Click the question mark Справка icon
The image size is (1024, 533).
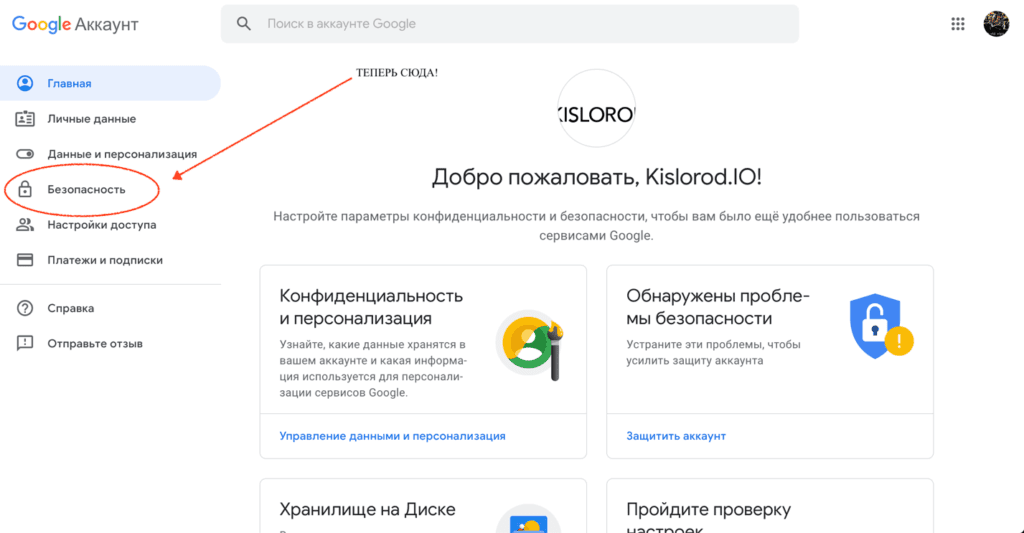(26, 308)
